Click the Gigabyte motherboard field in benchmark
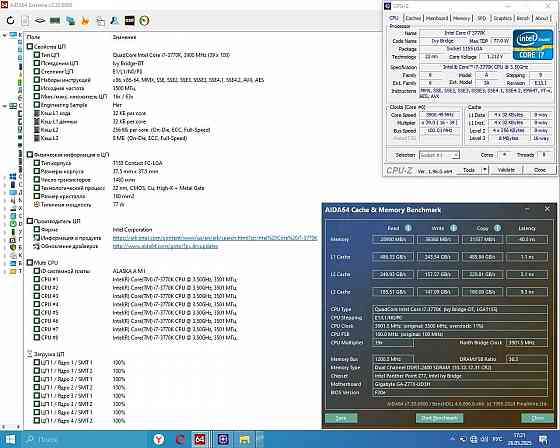 click(460, 384)
